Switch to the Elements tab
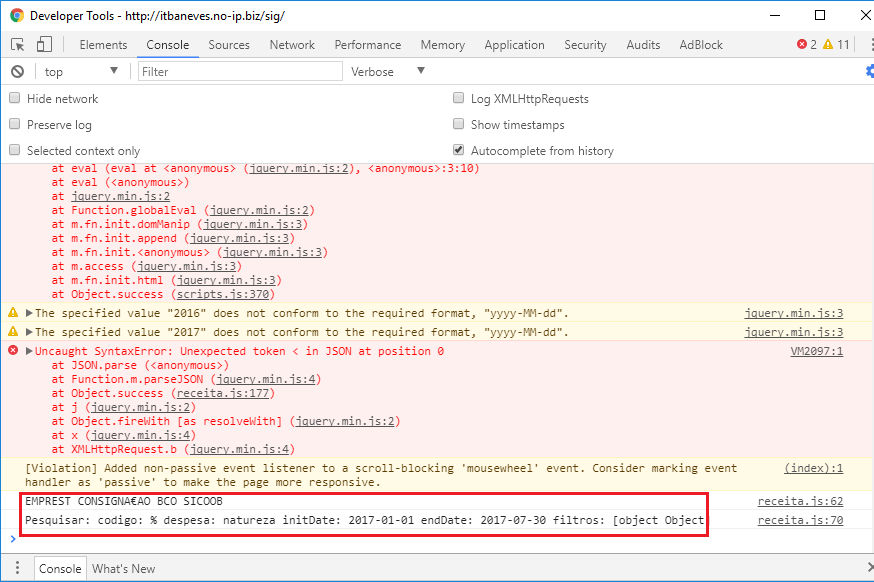The width and height of the screenshot is (874, 582). point(103,45)
